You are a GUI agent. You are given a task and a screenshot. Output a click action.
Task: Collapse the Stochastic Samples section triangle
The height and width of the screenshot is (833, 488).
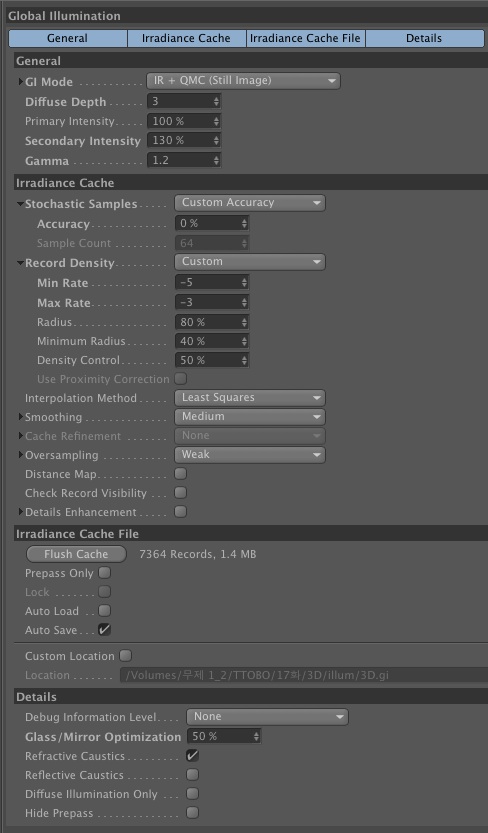click(20, 204)
